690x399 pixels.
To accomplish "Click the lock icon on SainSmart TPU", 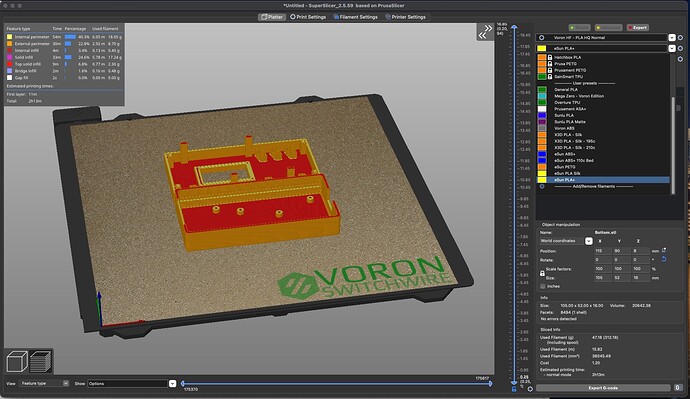I will 550,77.
